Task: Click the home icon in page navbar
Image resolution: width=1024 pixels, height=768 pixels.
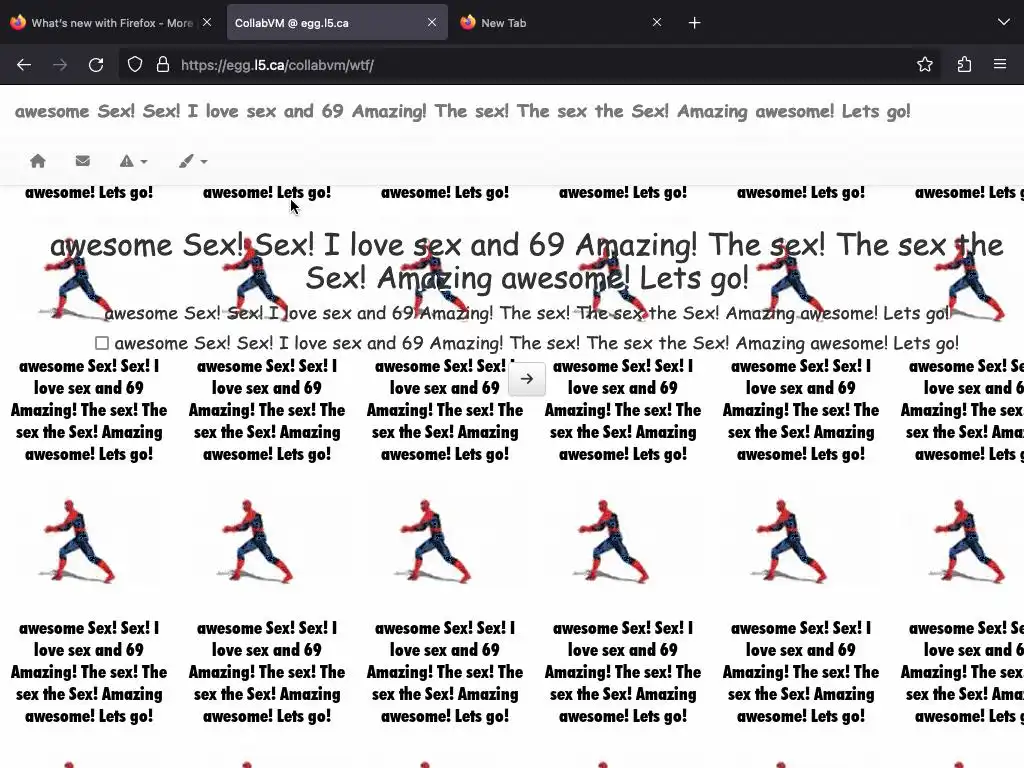Action: coord(38,161)
